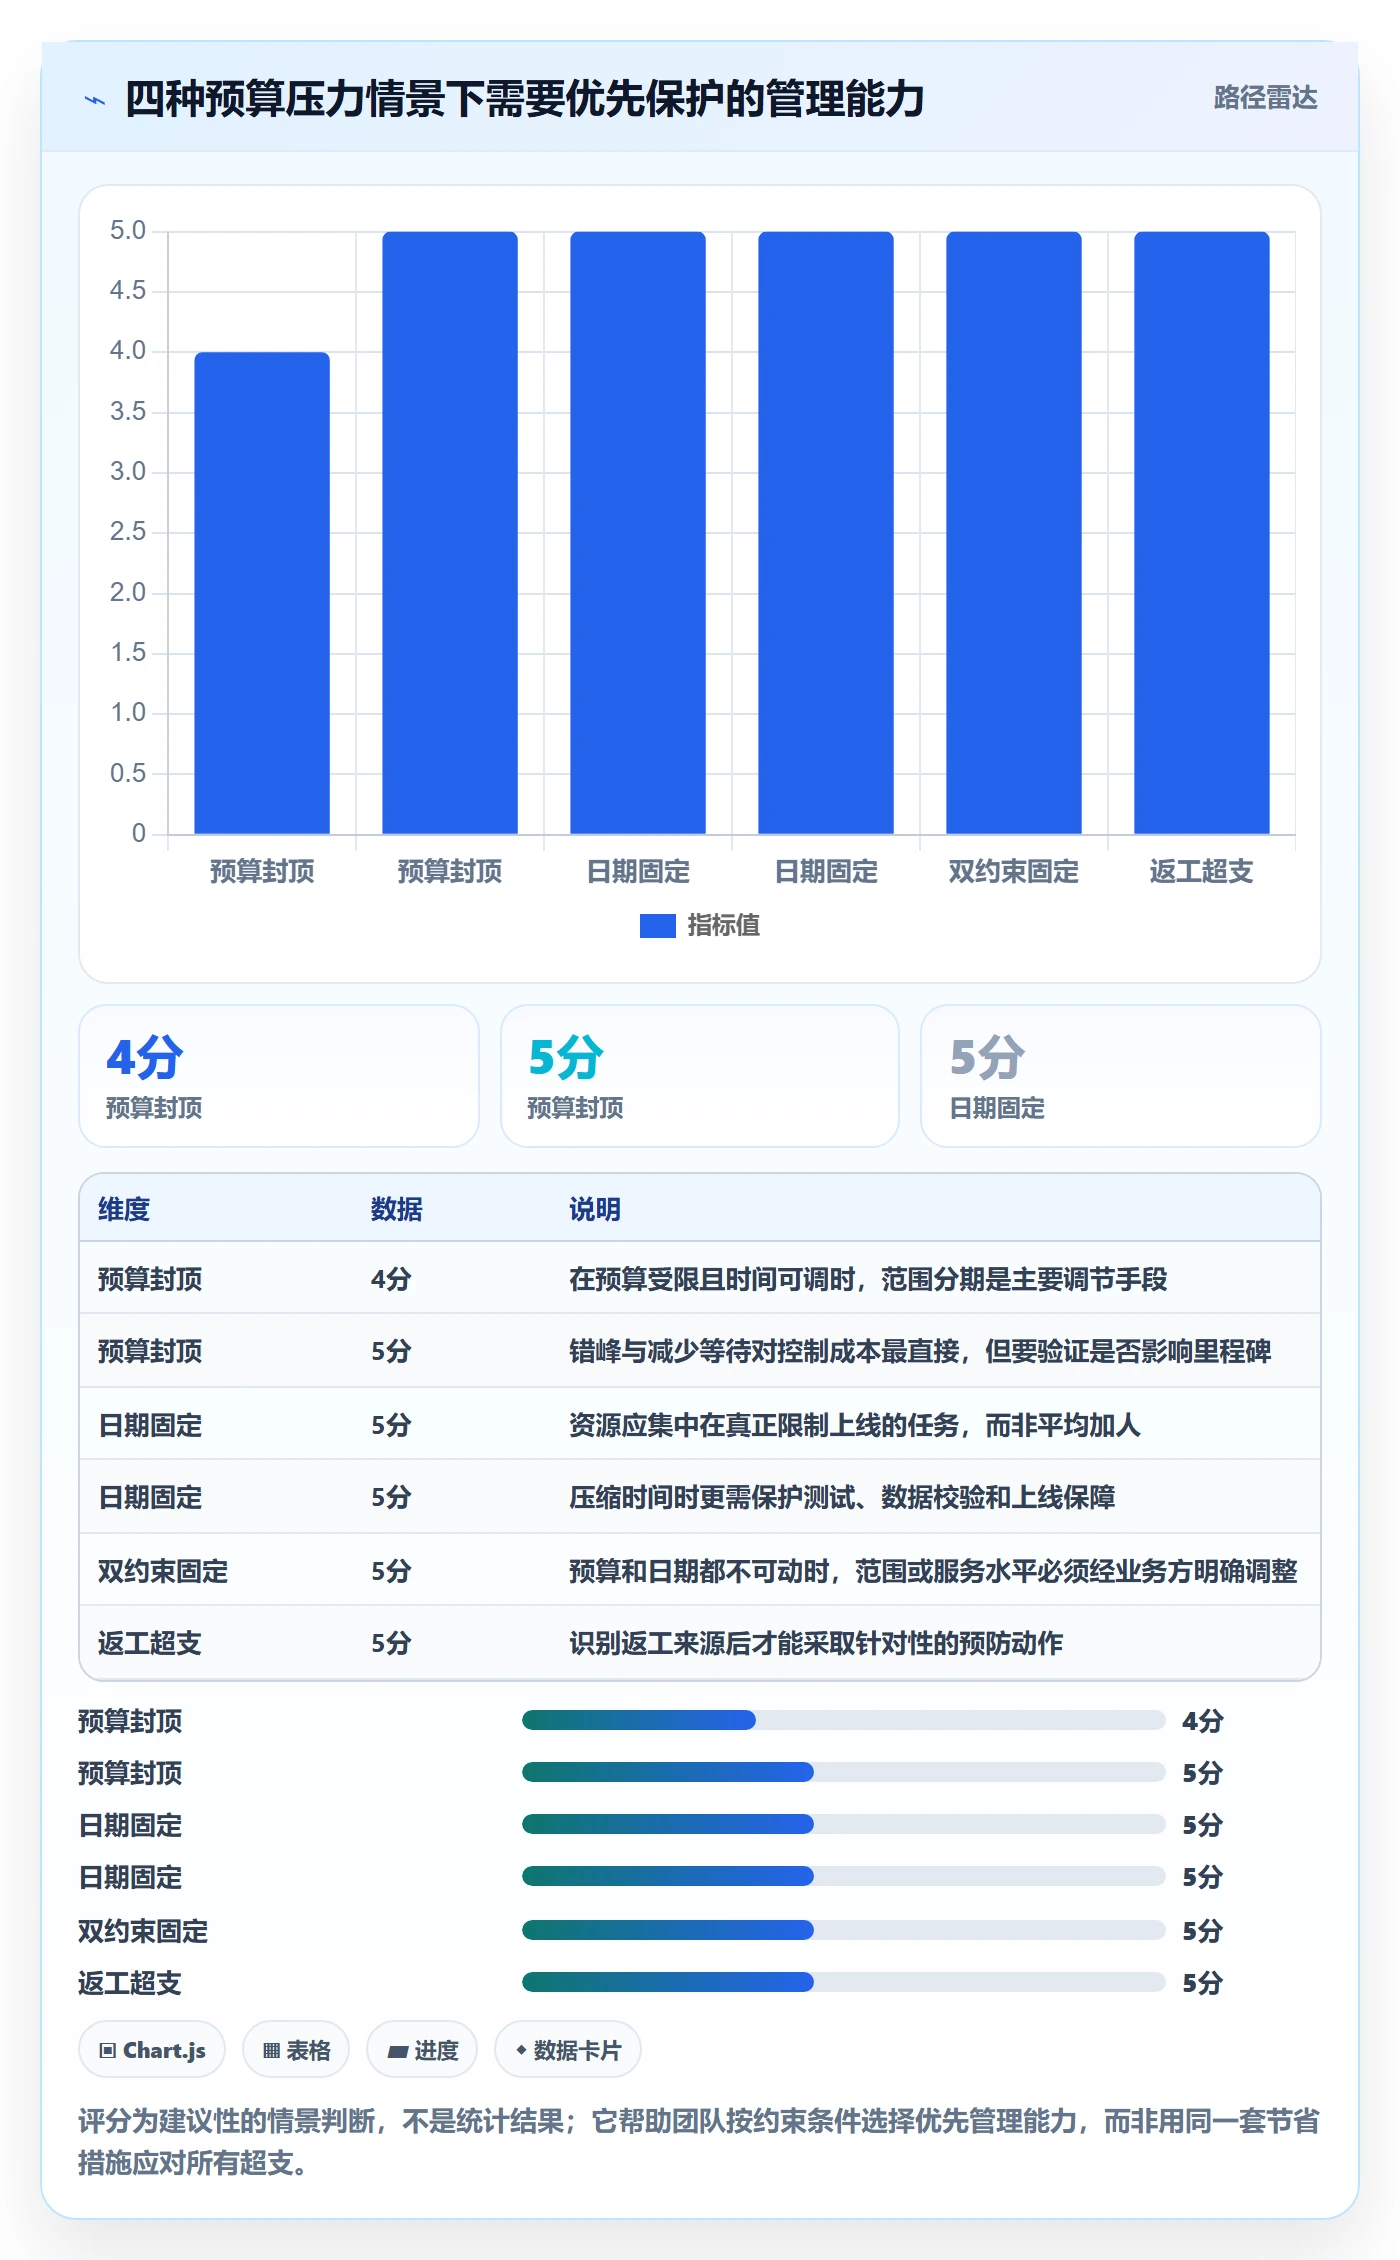This screenshot has width=1400, height=2260.
Task: Select the 表格 tag chip
Action: point(296,2050)
